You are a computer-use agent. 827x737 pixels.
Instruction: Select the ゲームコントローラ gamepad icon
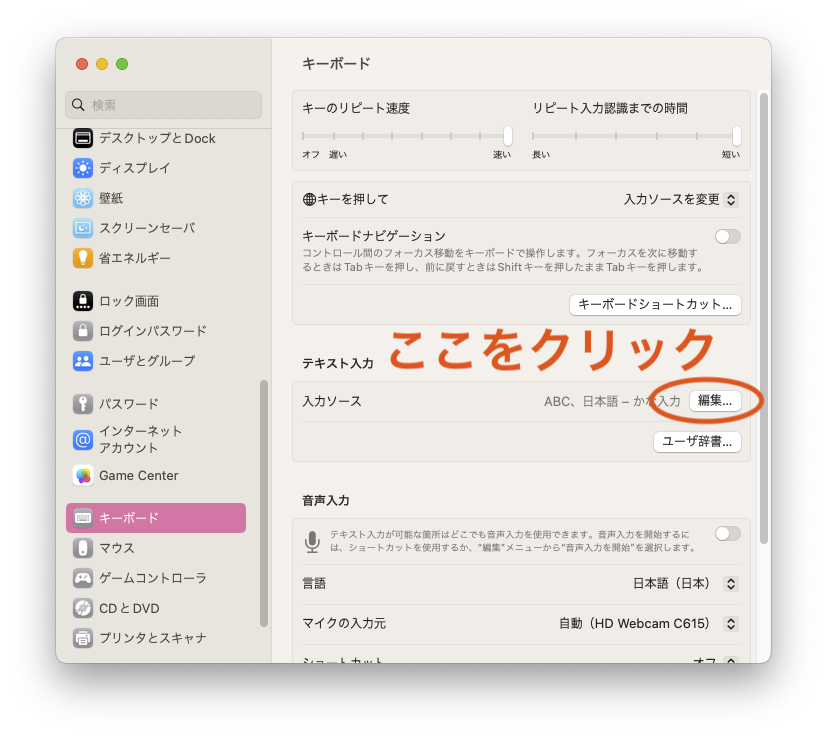coord(83,578)
